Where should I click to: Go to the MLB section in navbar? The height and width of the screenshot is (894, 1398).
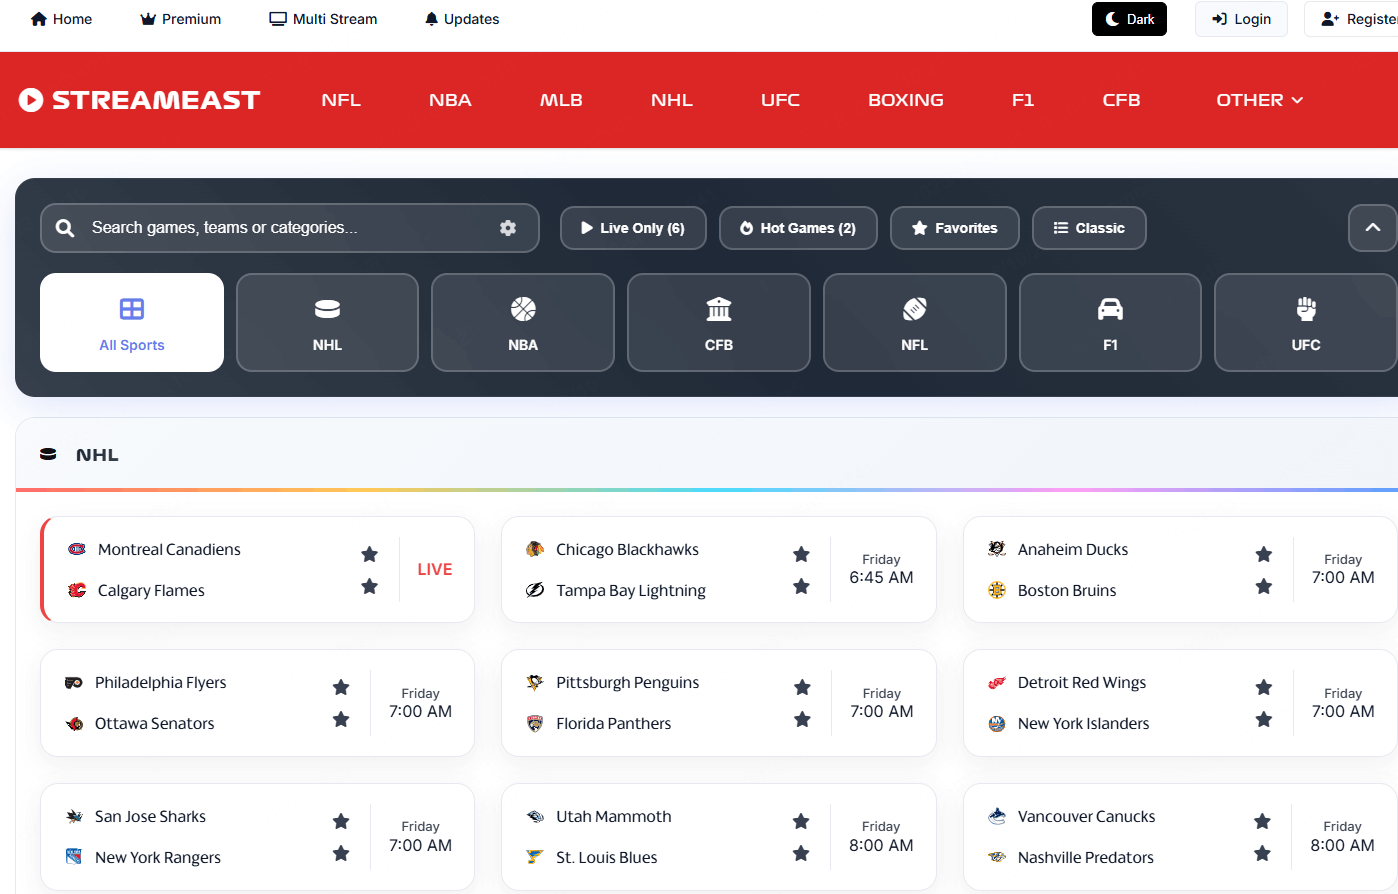click(561, 100)
